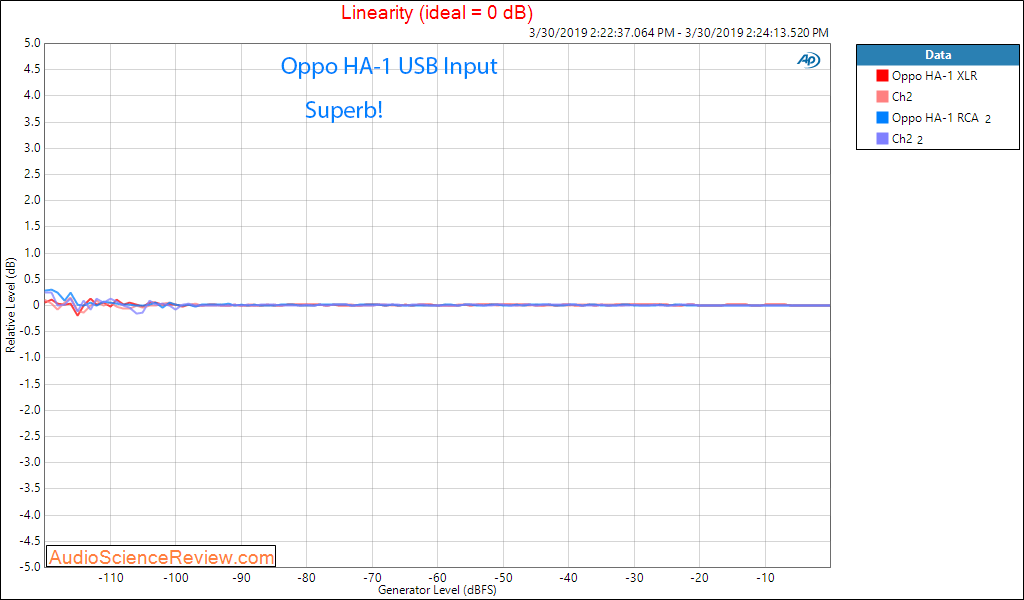Click the -40 tick on the horizontal axis

click(568, 578)
